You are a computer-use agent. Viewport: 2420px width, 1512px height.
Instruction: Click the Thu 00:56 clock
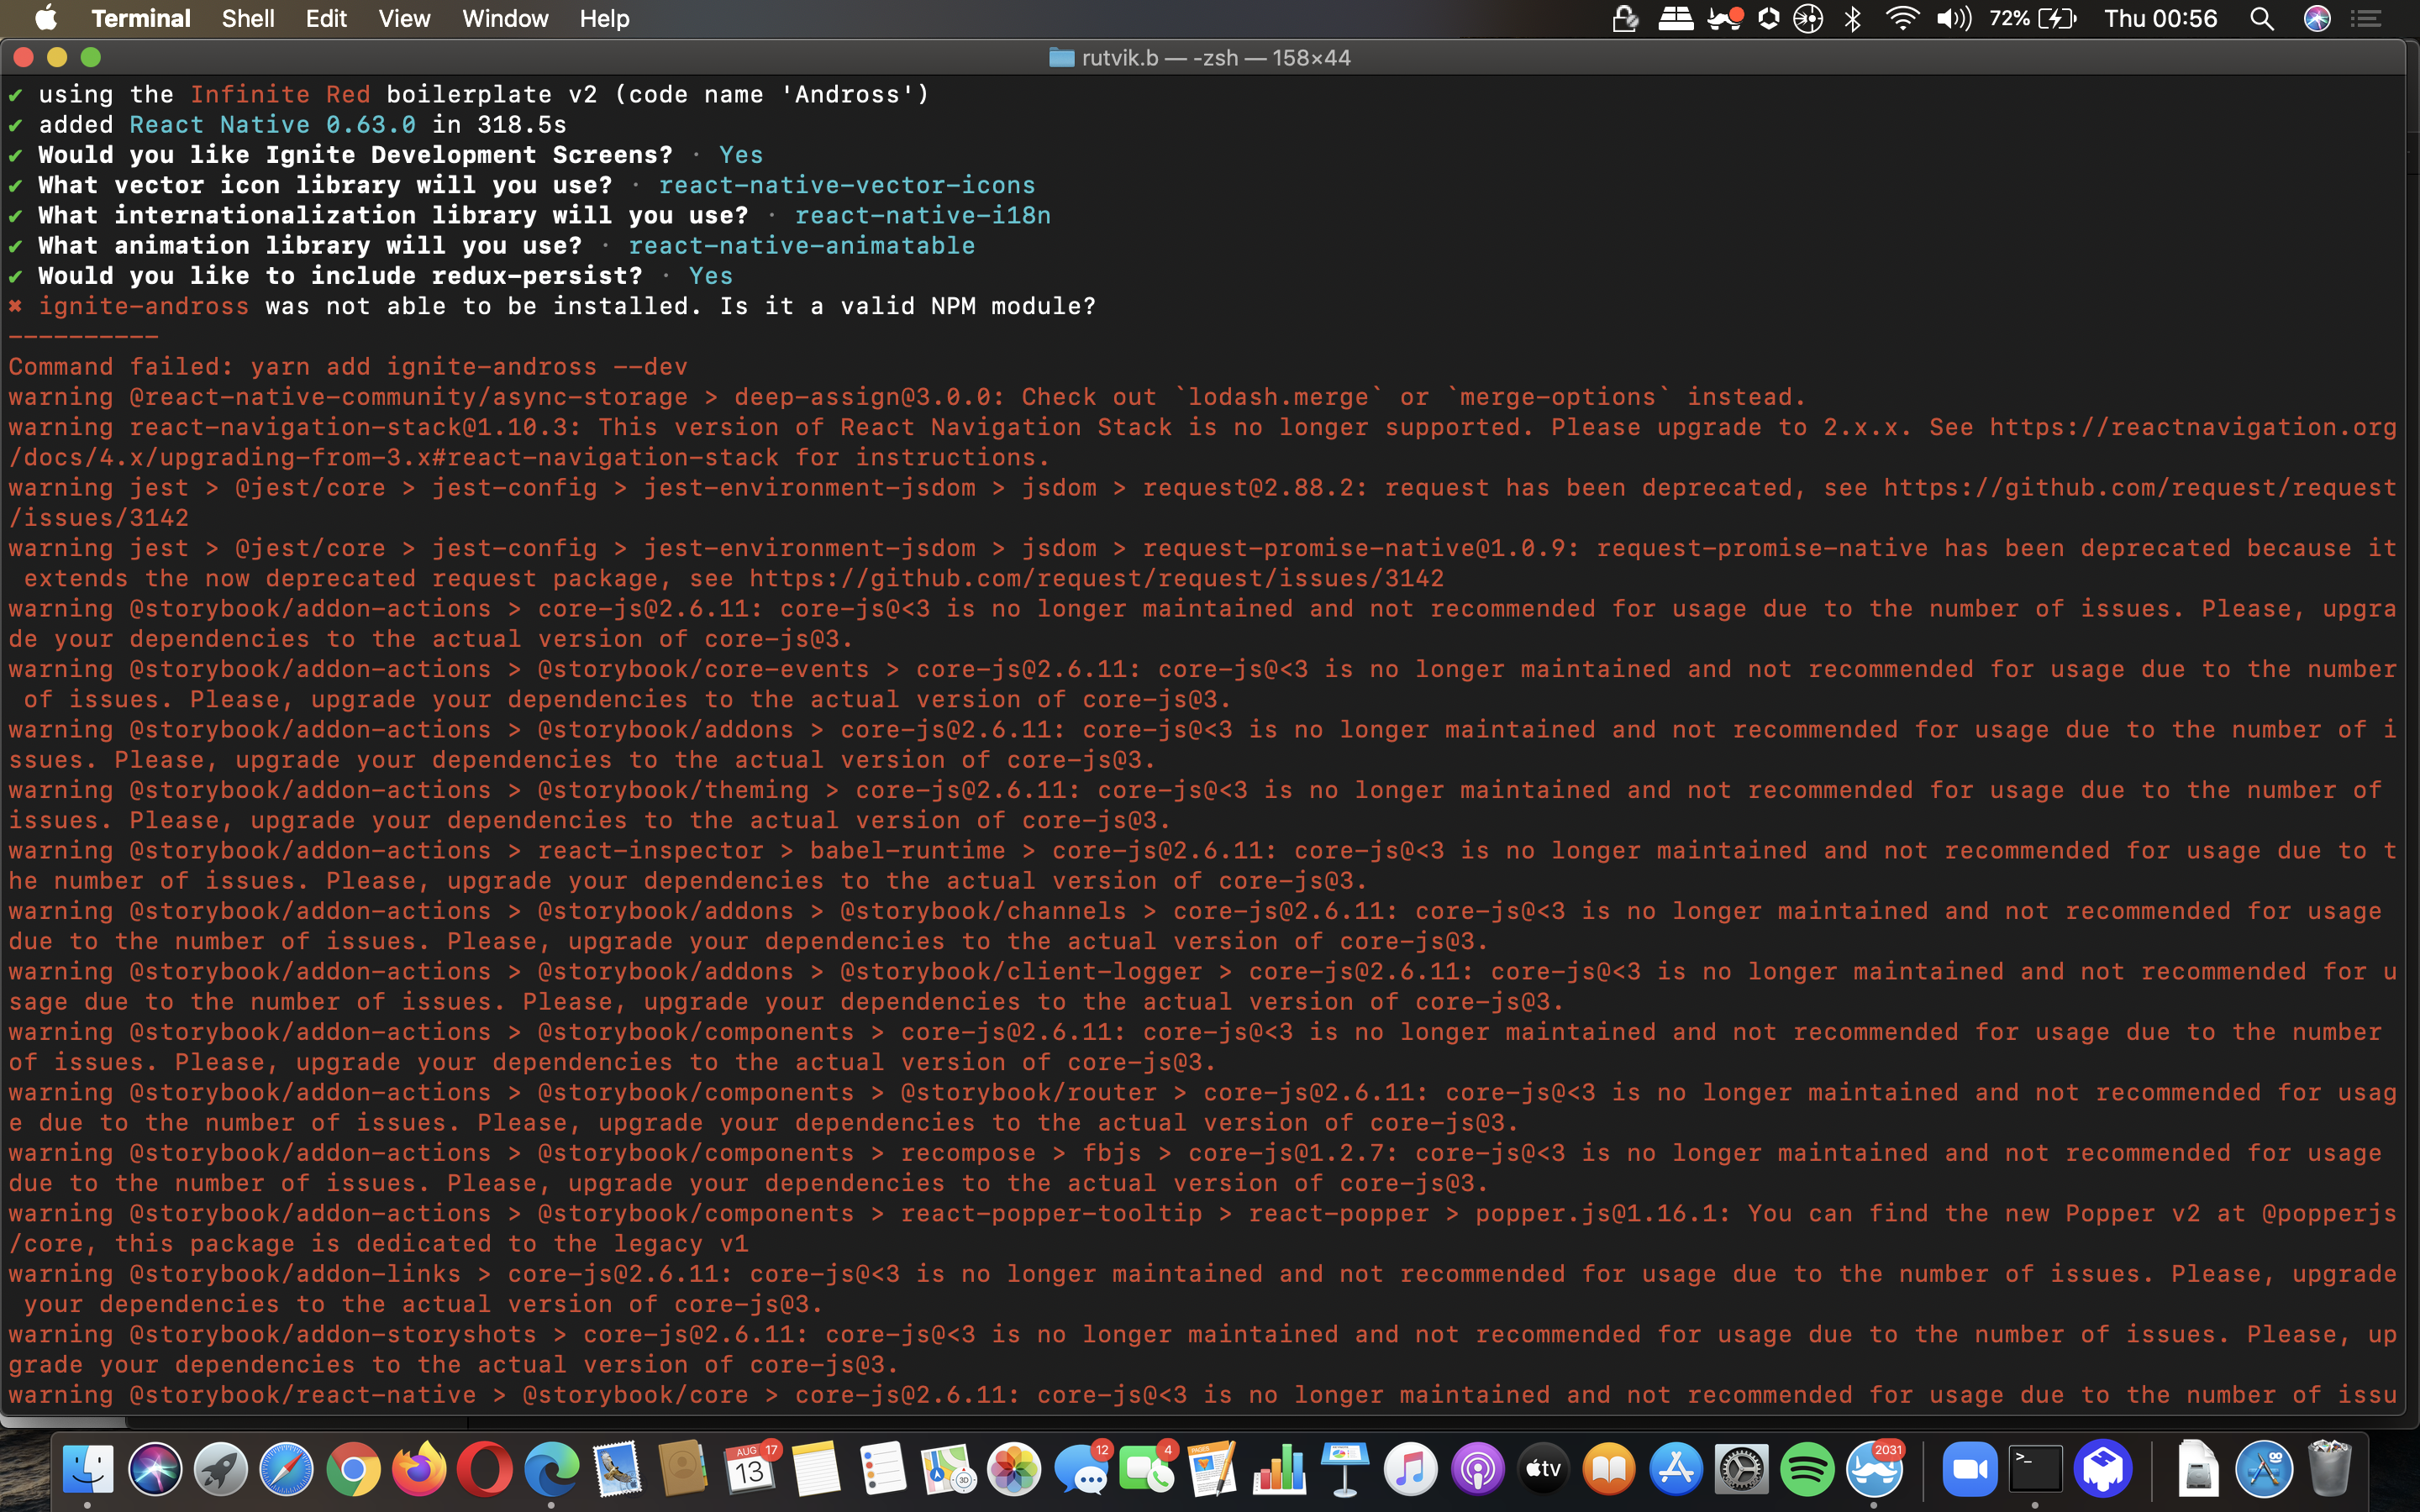[x=2161, y=18]
